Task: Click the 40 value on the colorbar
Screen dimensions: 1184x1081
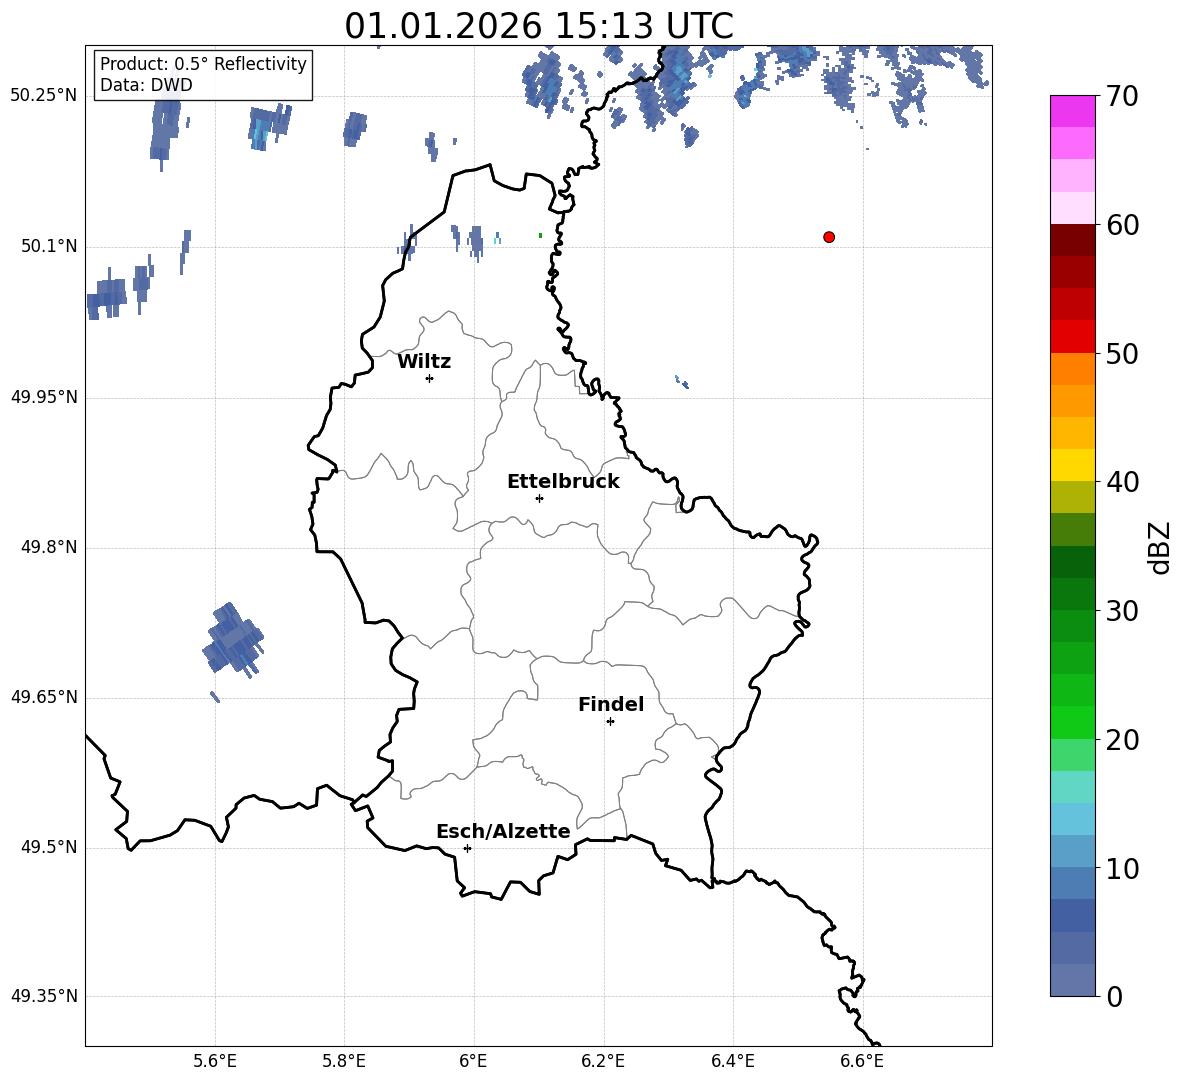Action: [x=1122, y=482]
